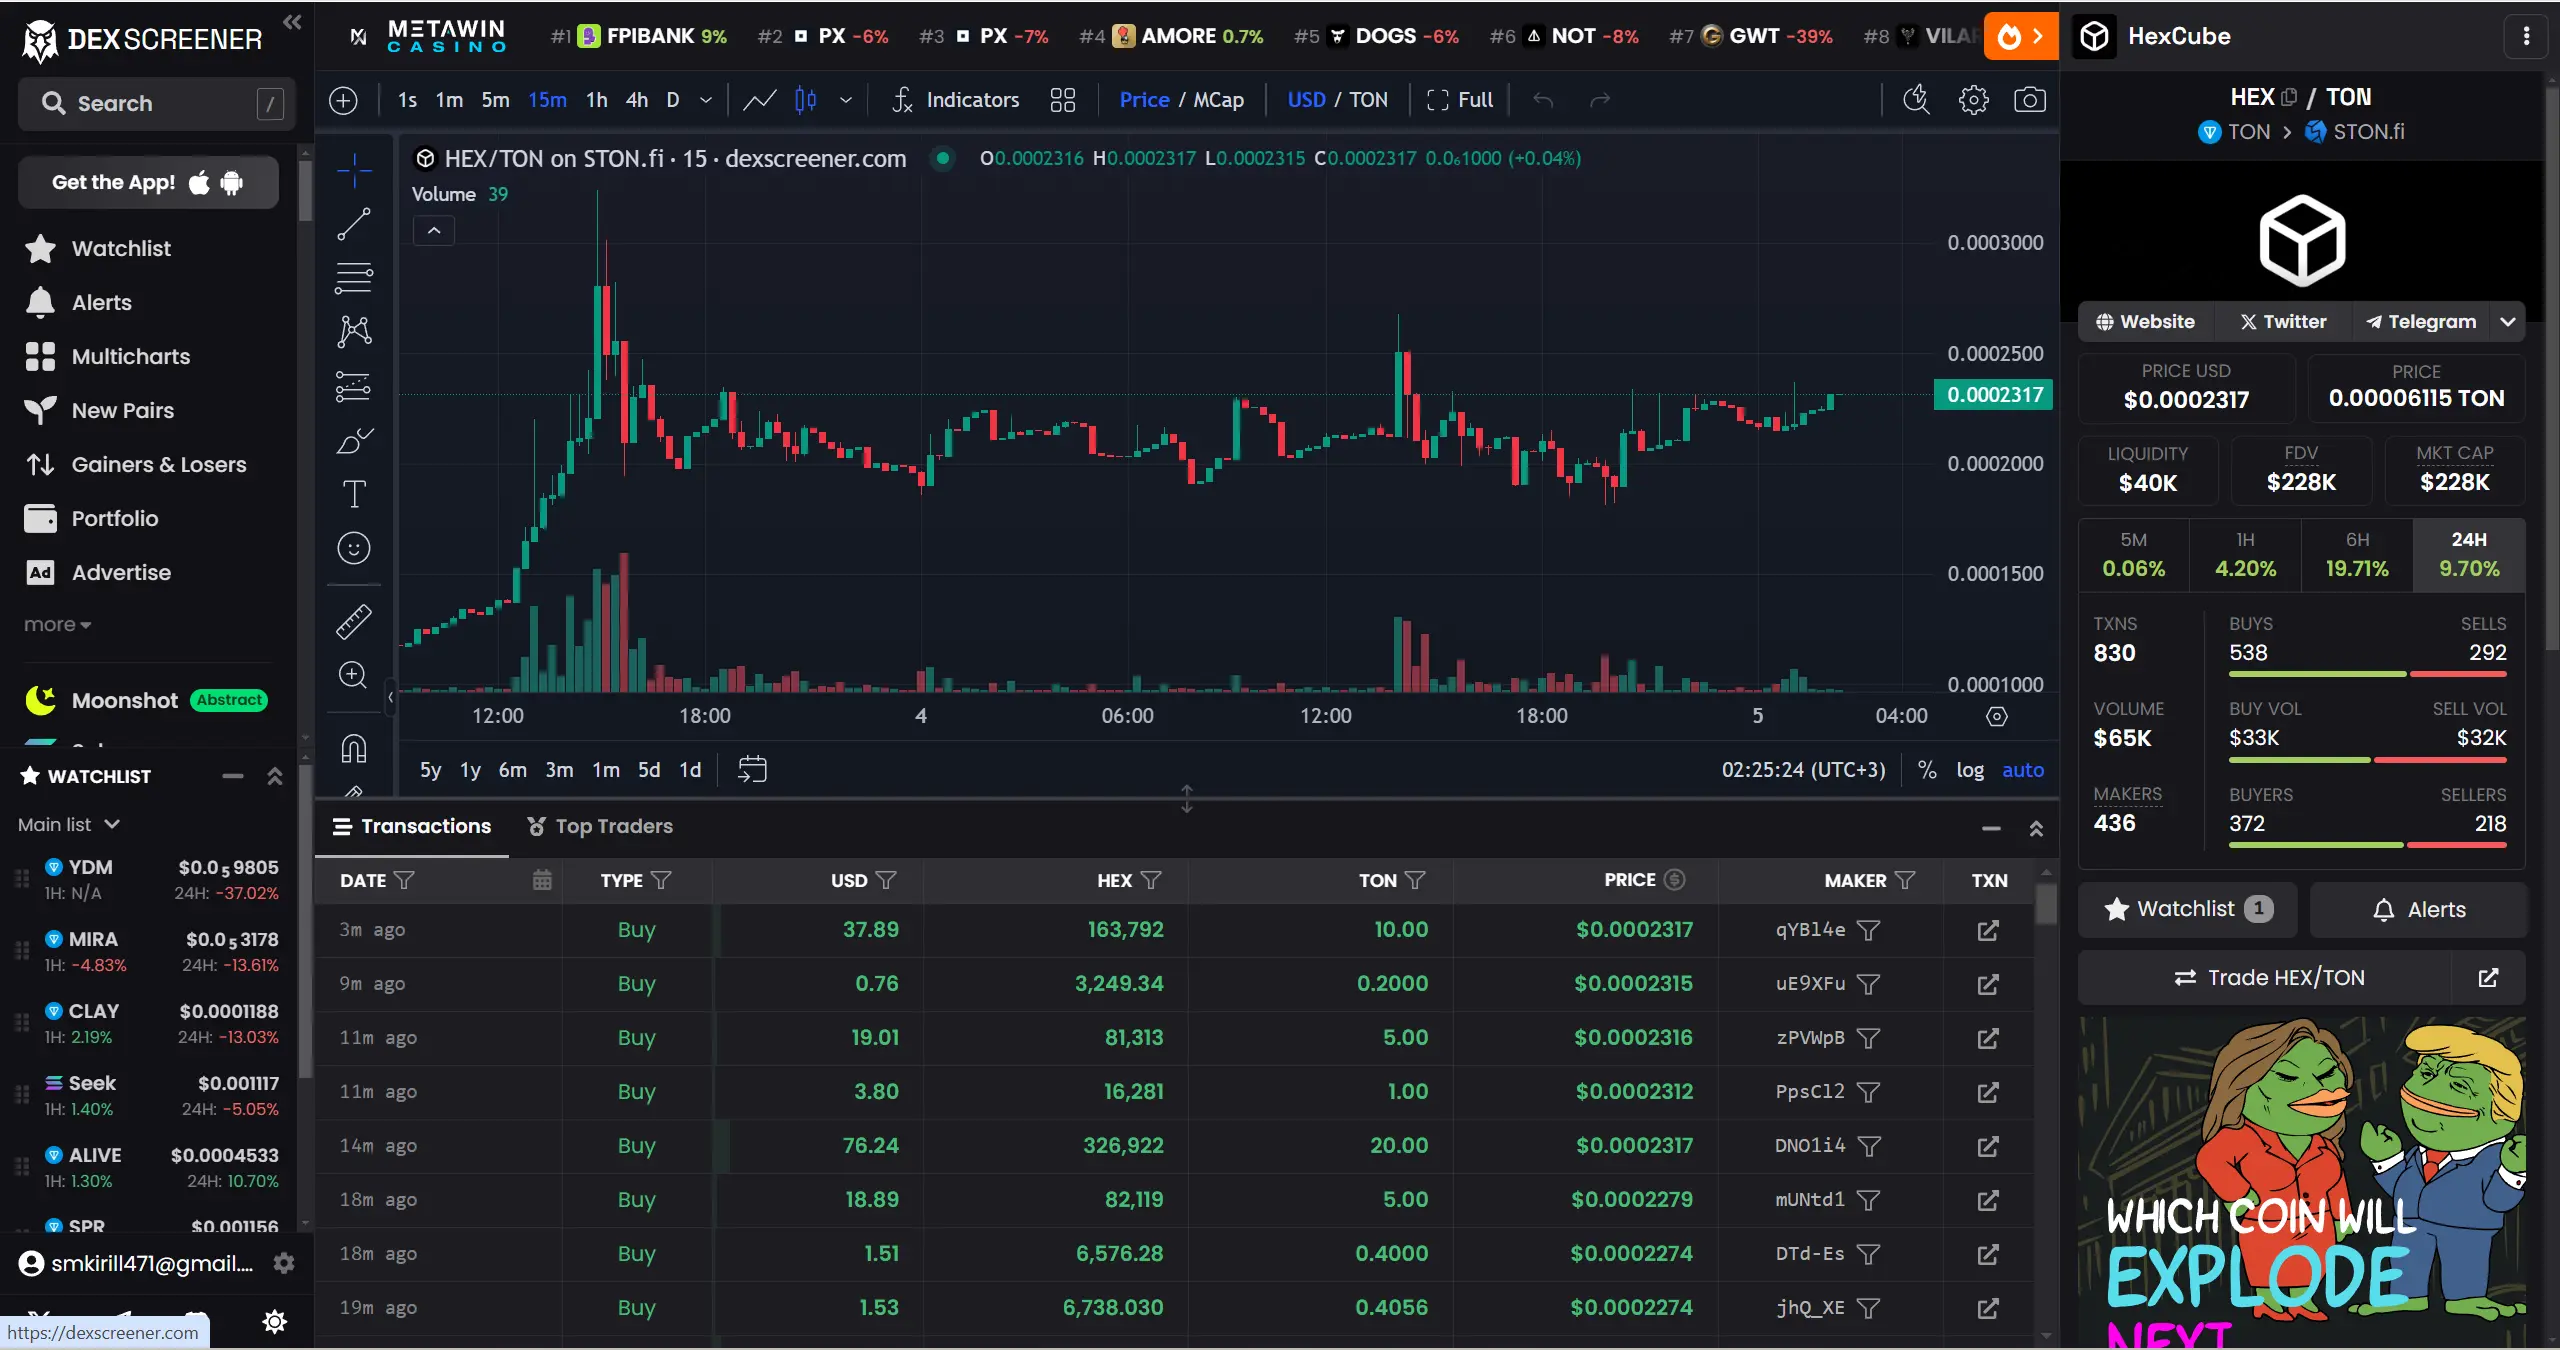Undo the last chart action
The height and width of the screenshot is (1350, 2560).
pyautogui.click(x=1543, y=100)
